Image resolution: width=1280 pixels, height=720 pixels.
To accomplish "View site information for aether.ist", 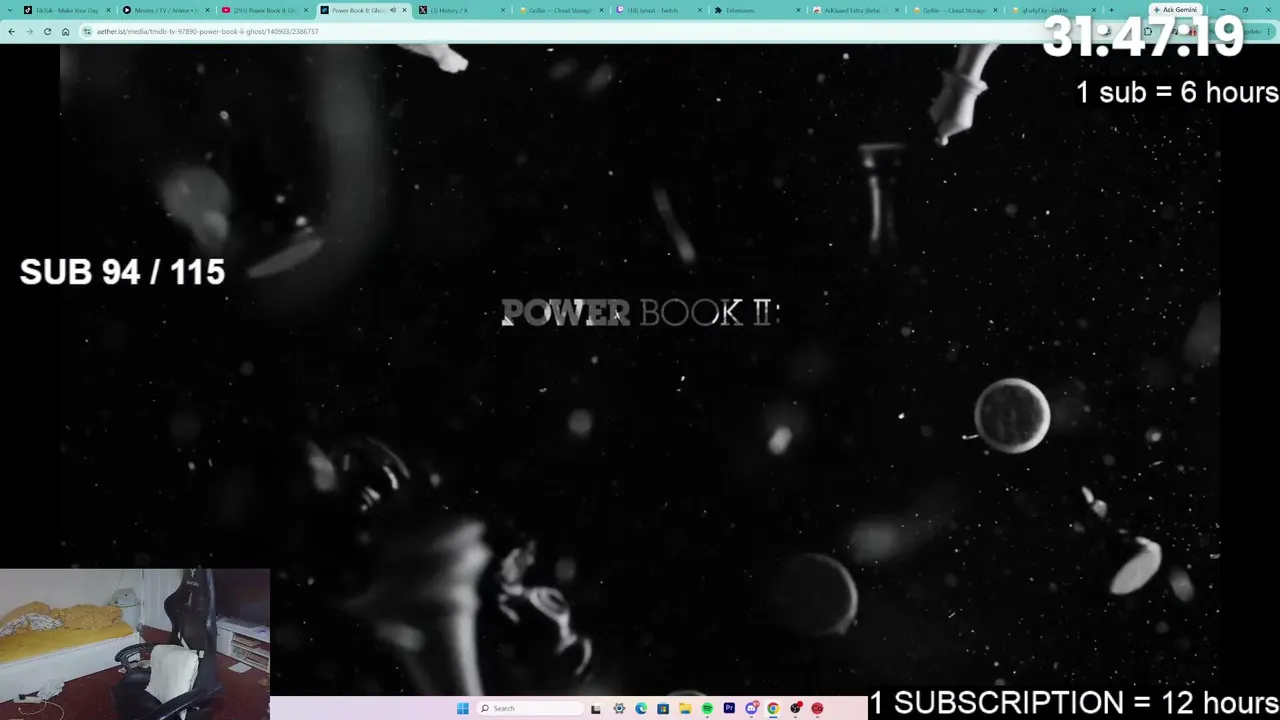I will [x=88, y=31].
